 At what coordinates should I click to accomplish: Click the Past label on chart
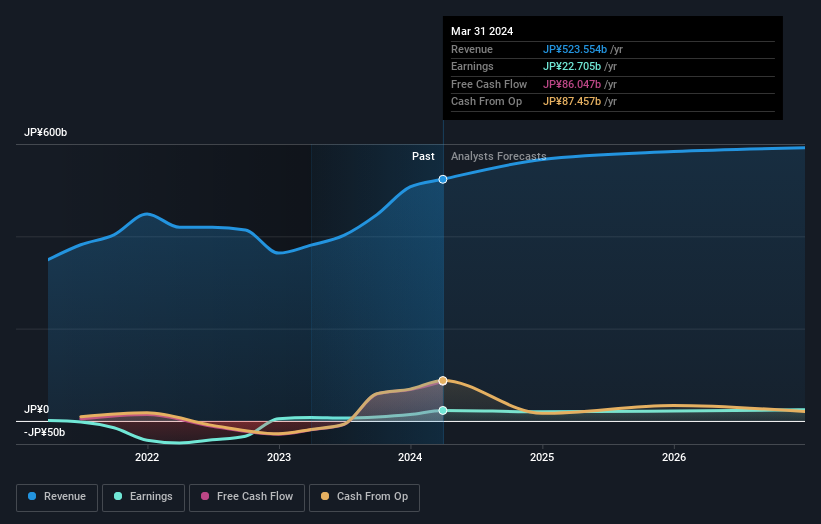(x=423, y=156)
